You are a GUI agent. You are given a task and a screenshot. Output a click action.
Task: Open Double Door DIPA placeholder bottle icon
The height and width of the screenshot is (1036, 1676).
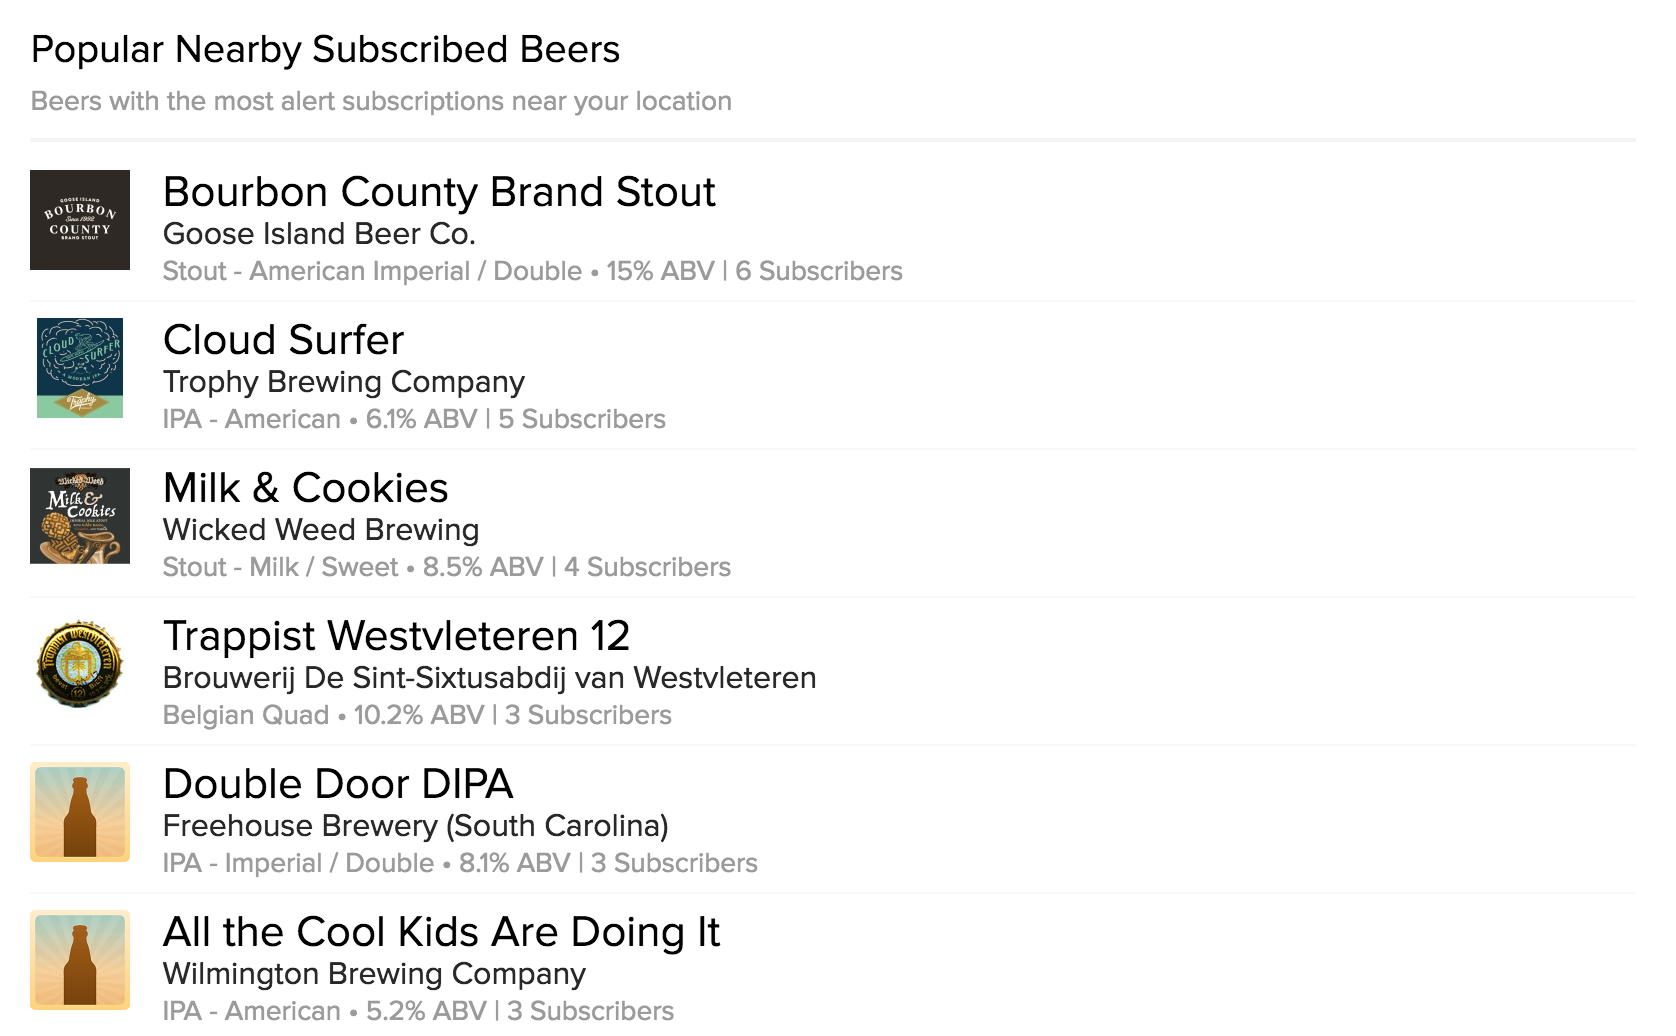(x=80, y=812)
